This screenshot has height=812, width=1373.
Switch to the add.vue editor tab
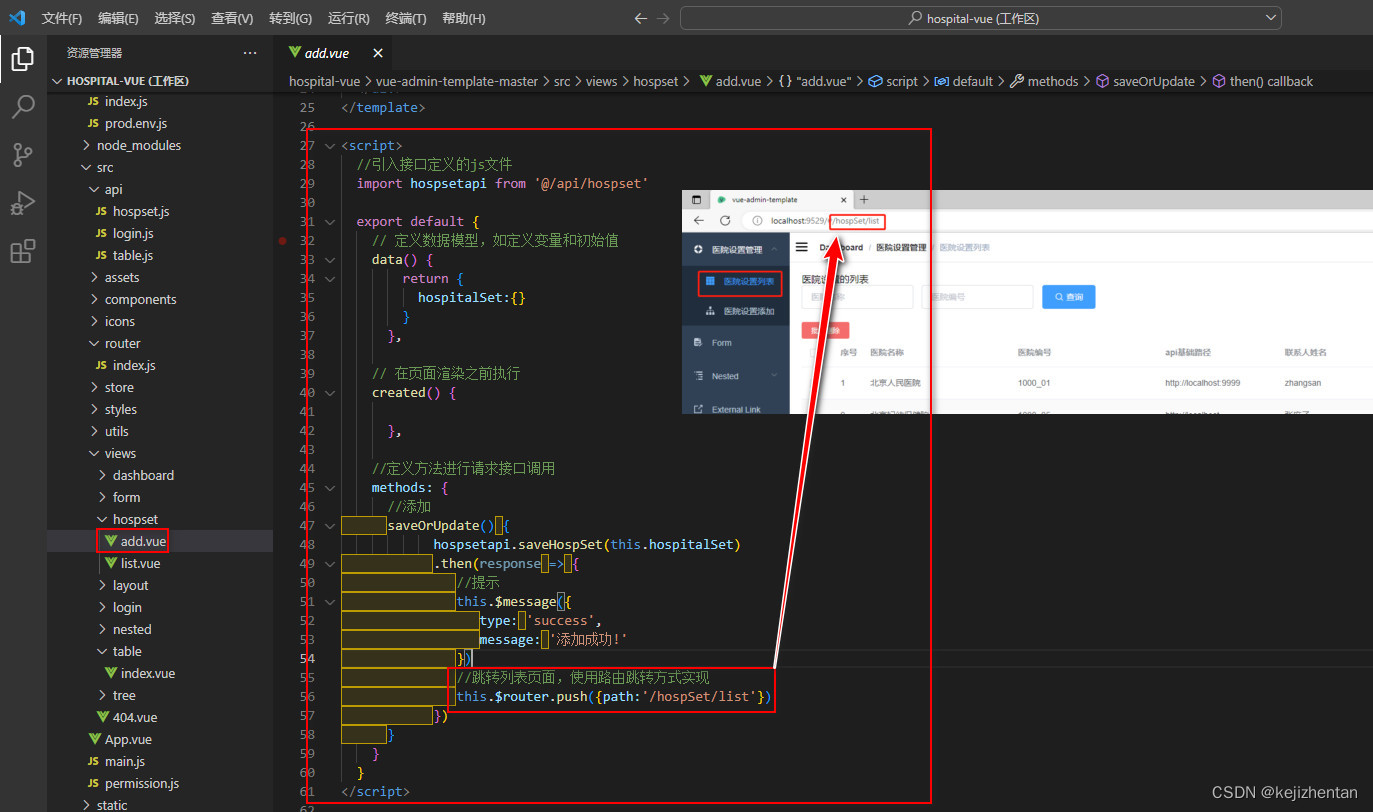pos(327,53)
